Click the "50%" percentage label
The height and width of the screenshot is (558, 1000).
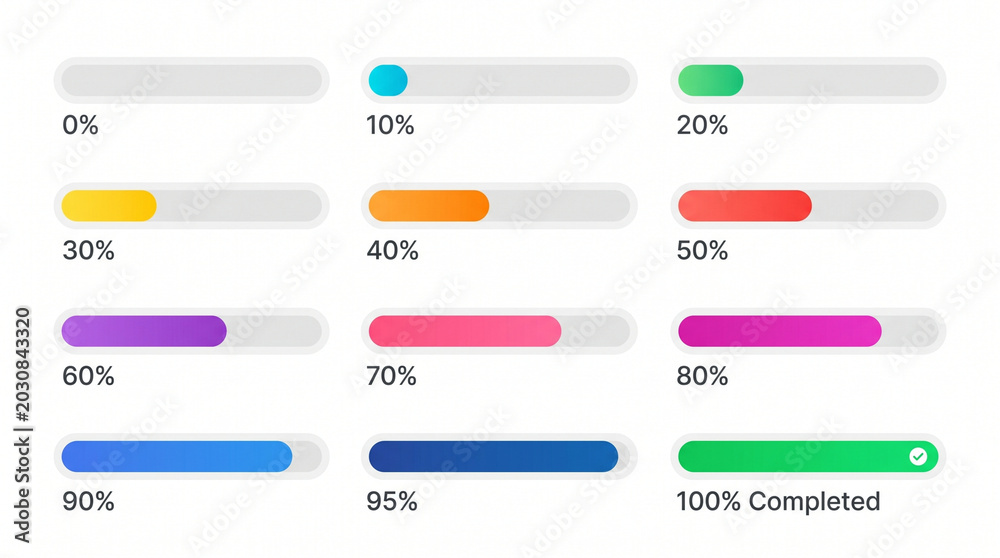tap(702, 251)
